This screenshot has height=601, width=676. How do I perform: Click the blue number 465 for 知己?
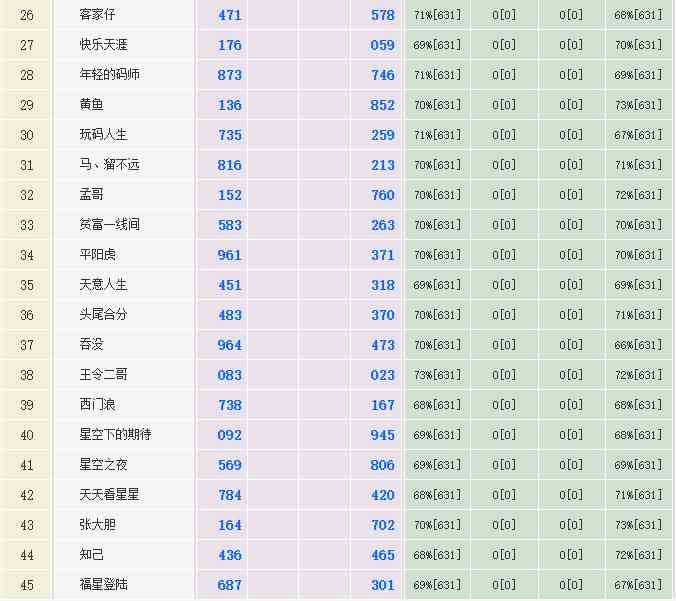click(x=382, y=555)
